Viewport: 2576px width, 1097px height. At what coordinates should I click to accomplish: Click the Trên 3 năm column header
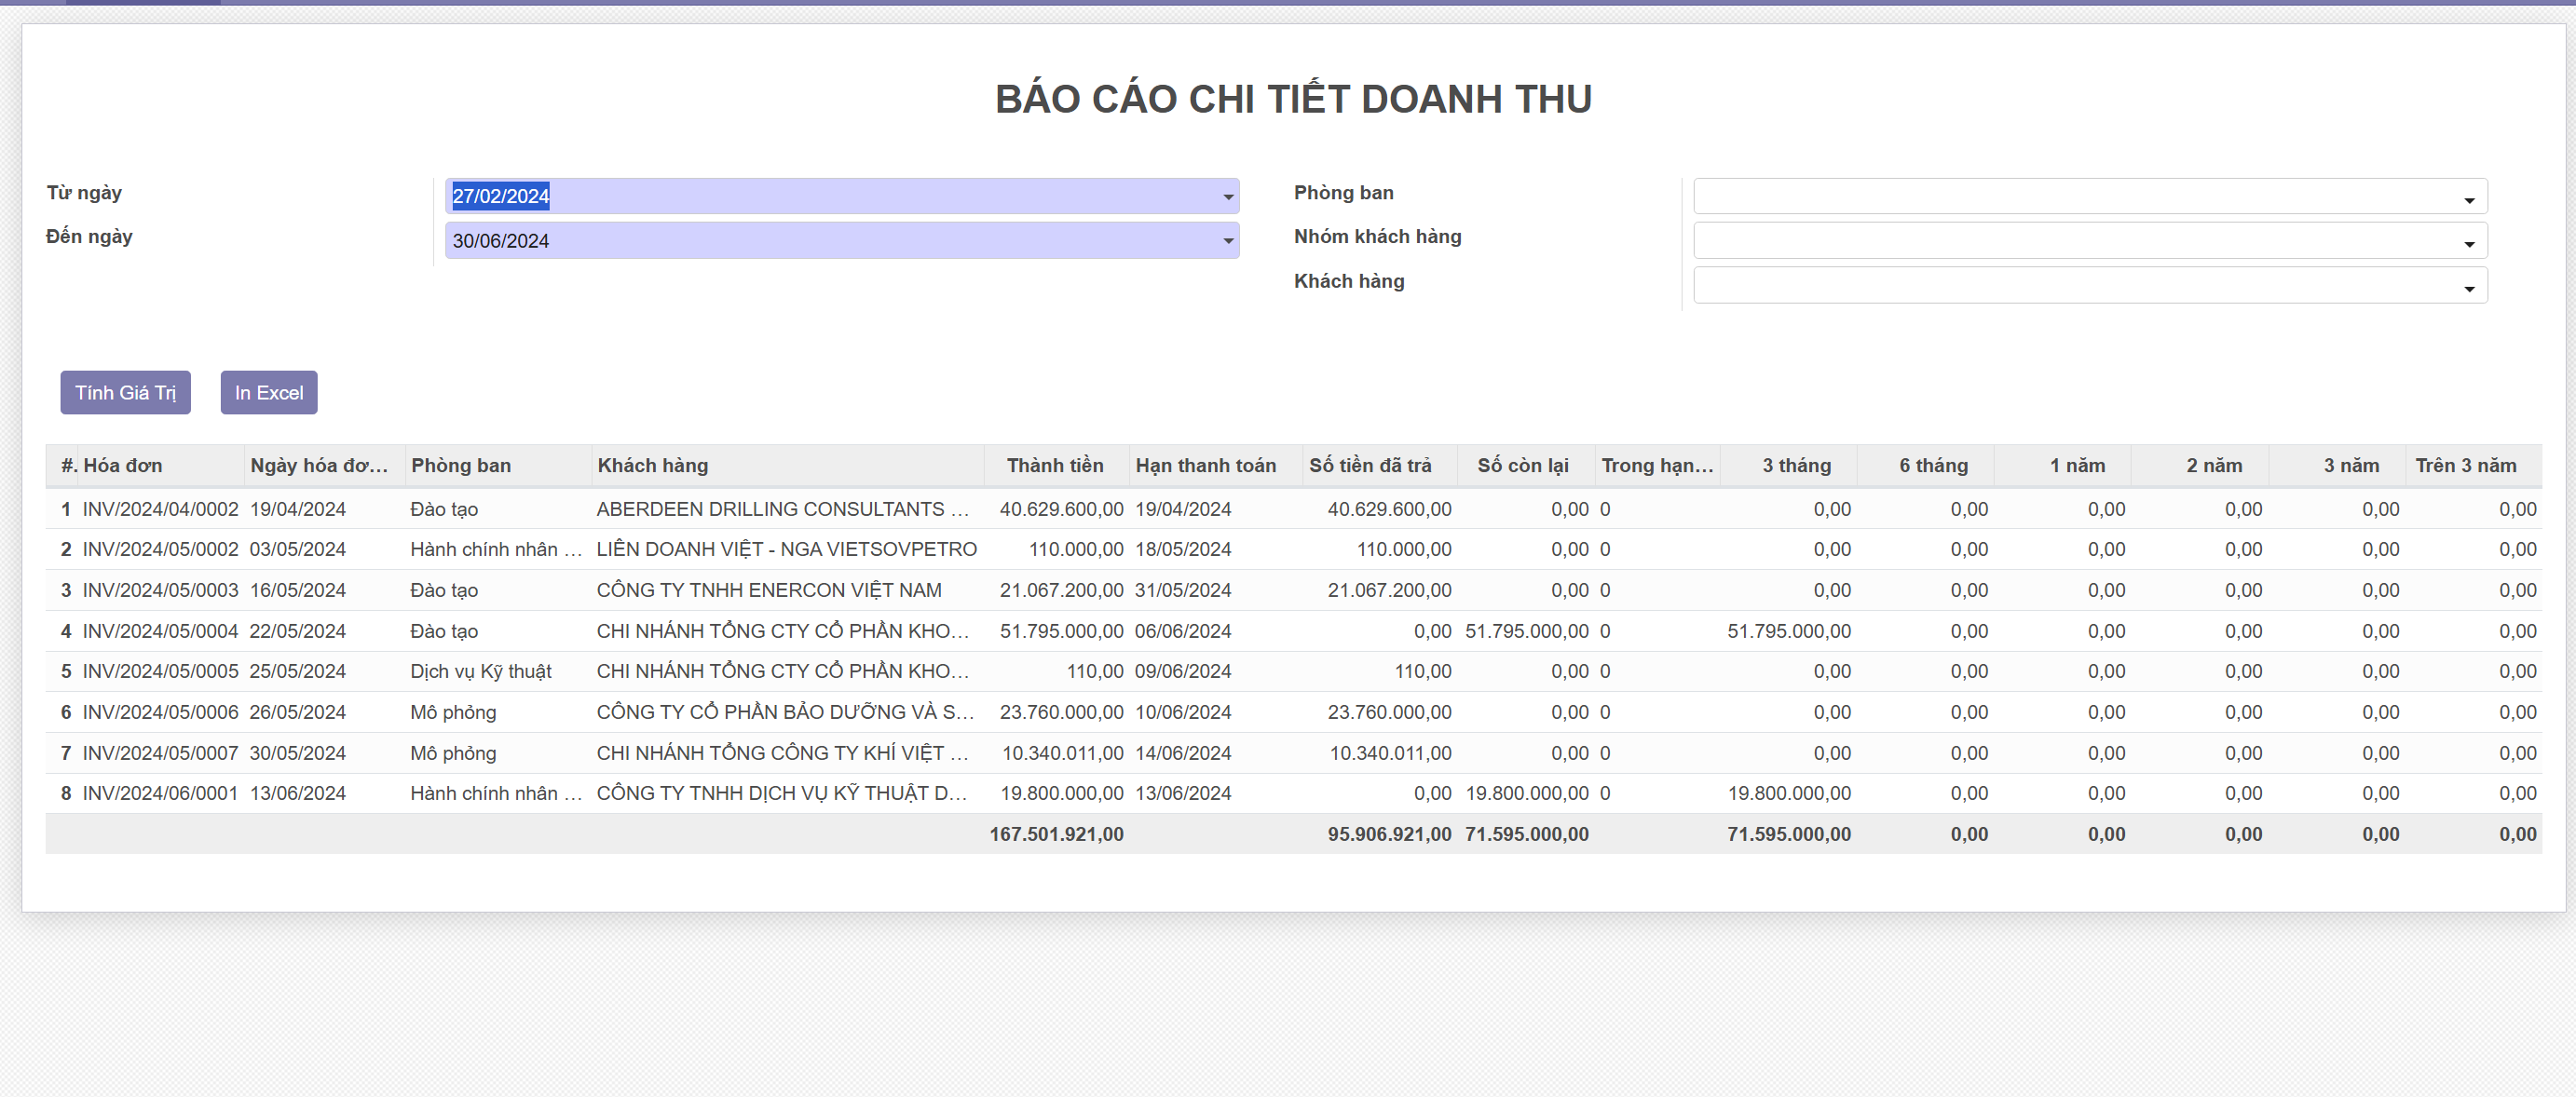2465,465
